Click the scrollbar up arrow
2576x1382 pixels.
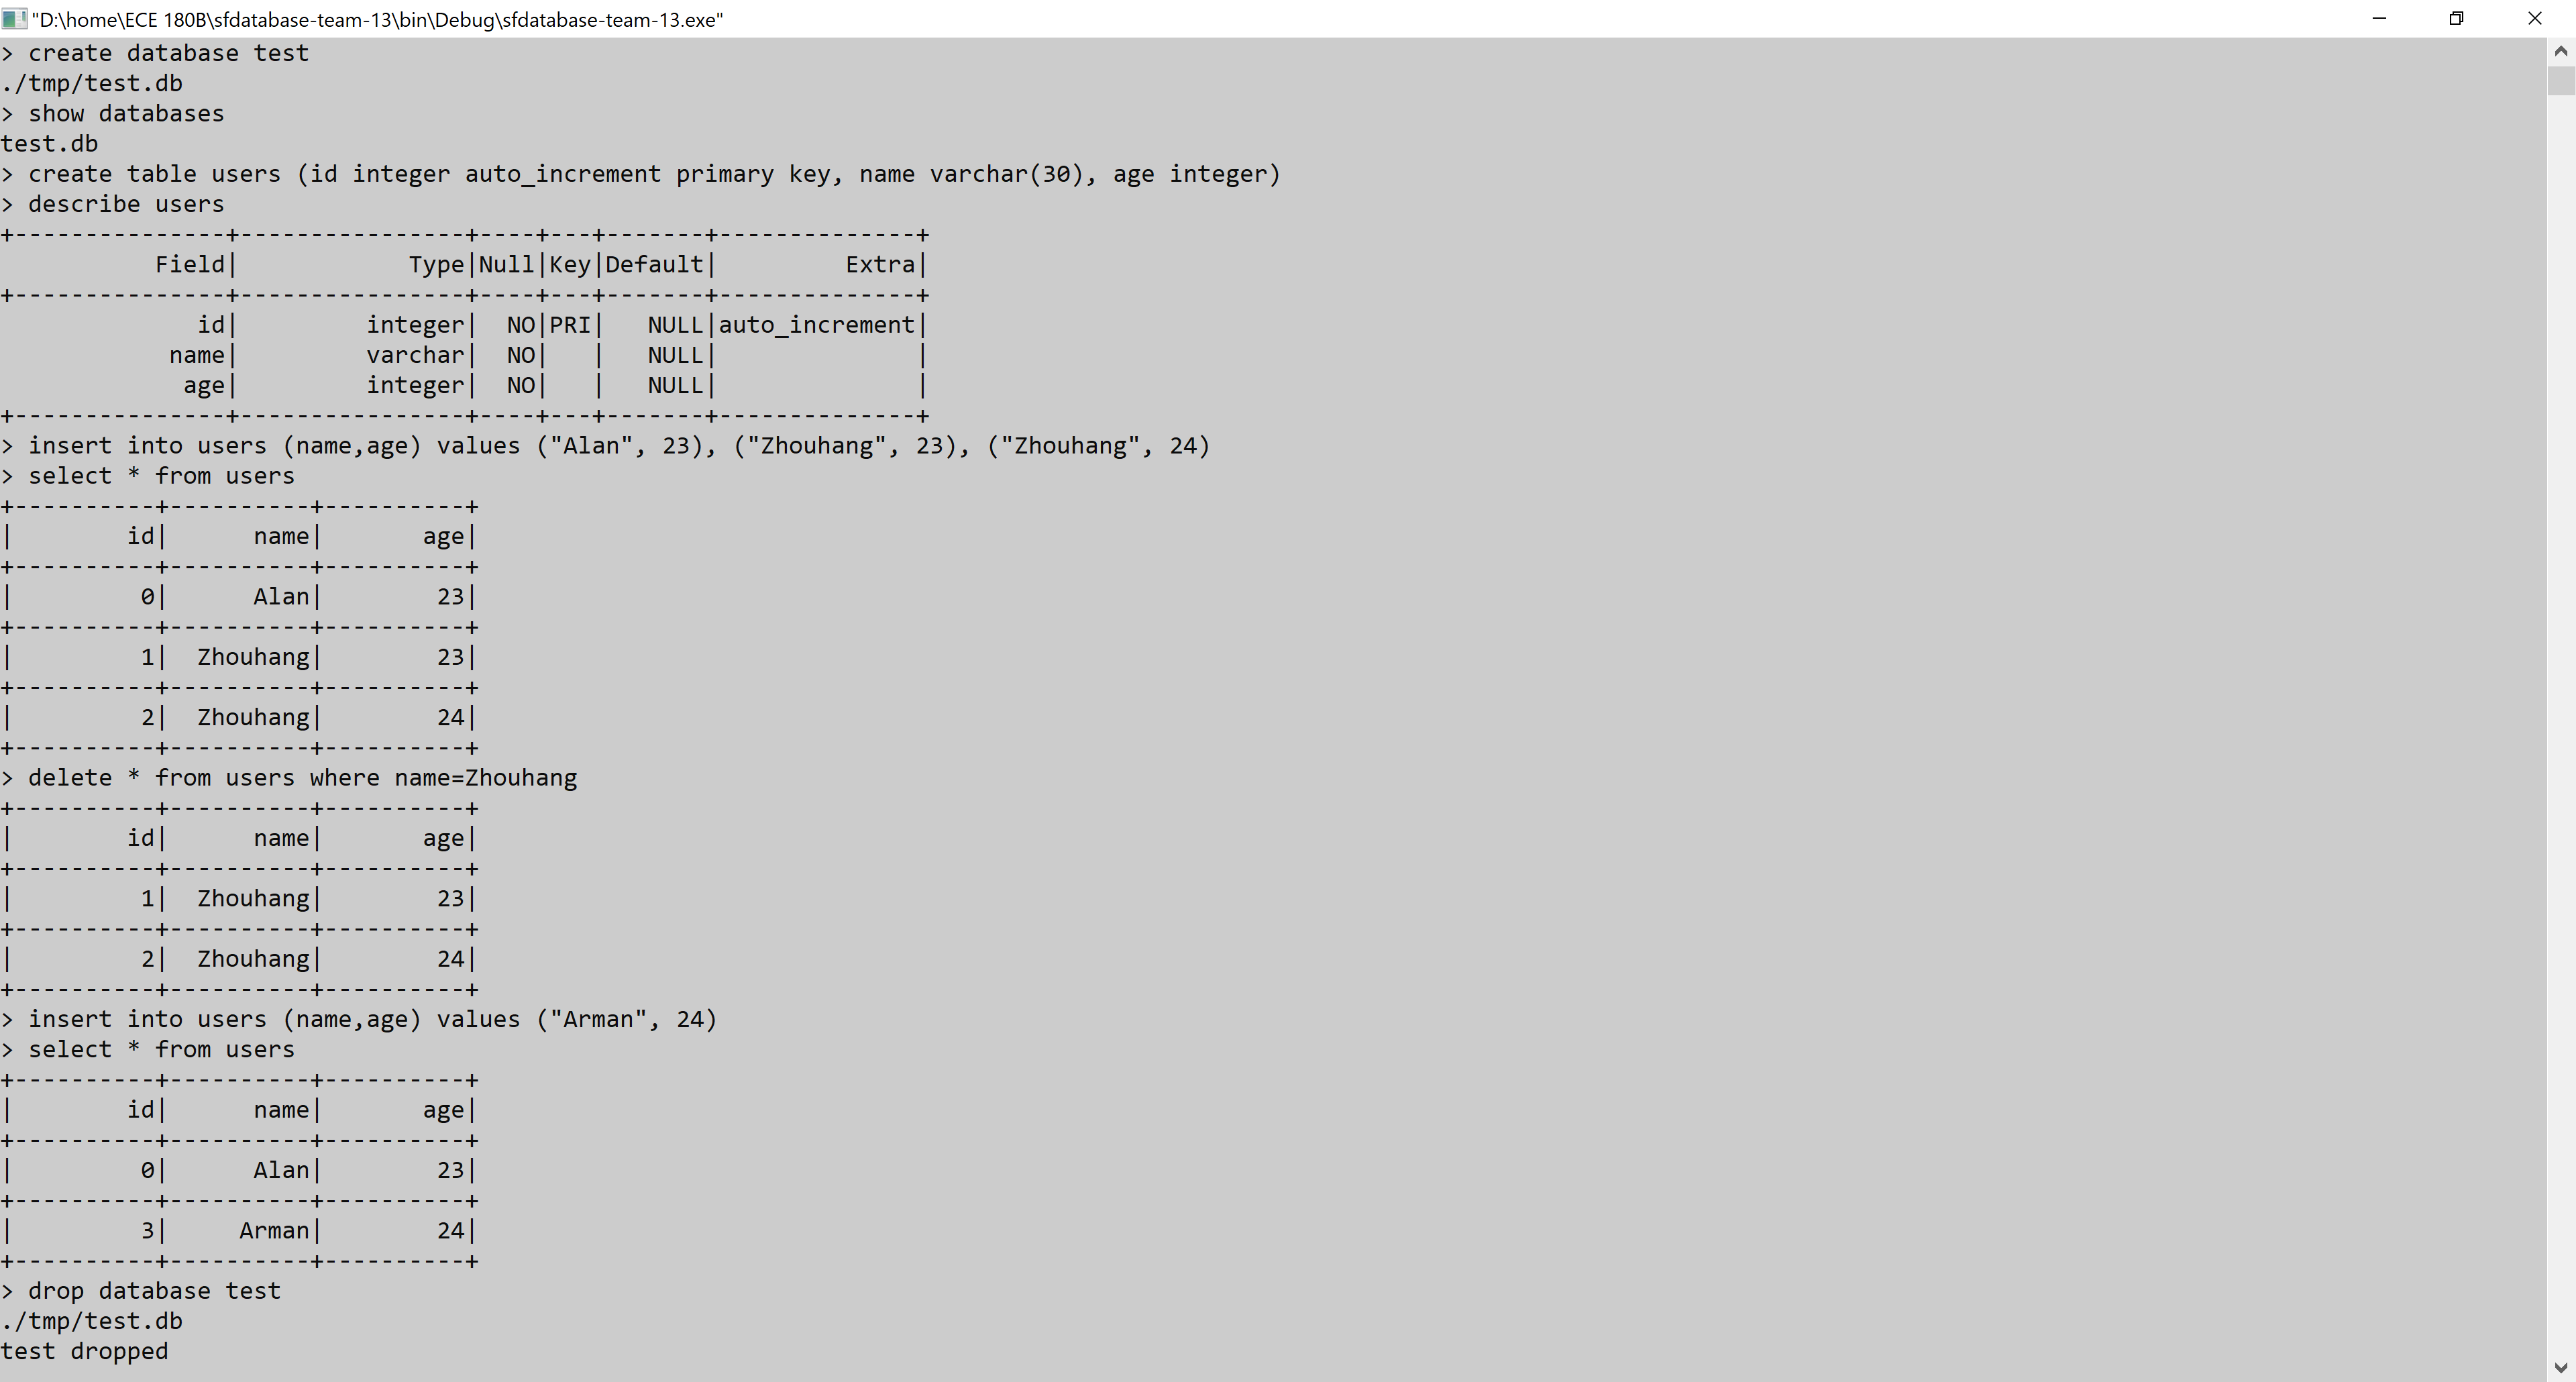[2561, 51]
